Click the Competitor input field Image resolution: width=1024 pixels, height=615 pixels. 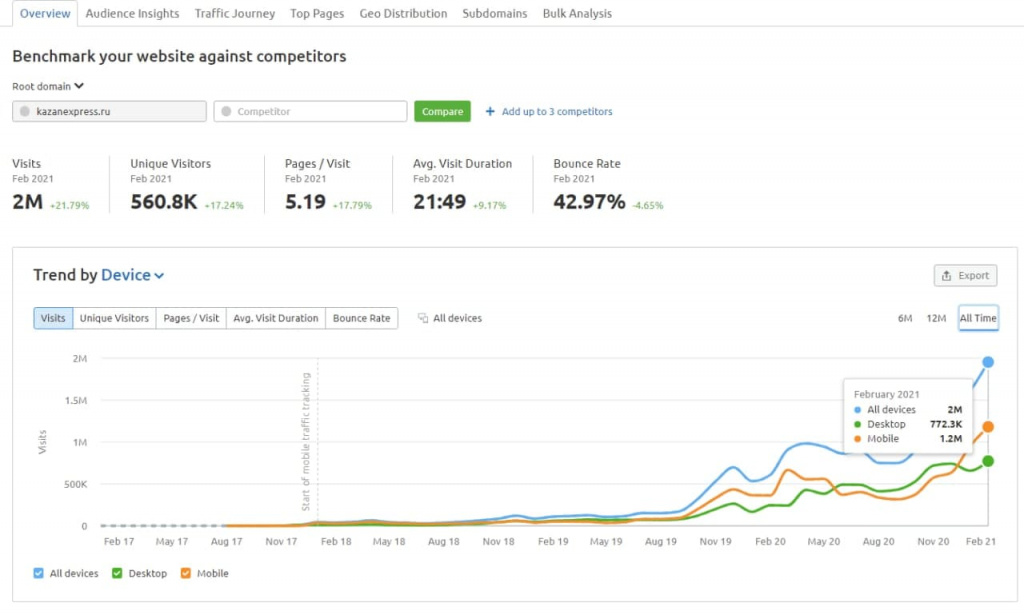310,112
